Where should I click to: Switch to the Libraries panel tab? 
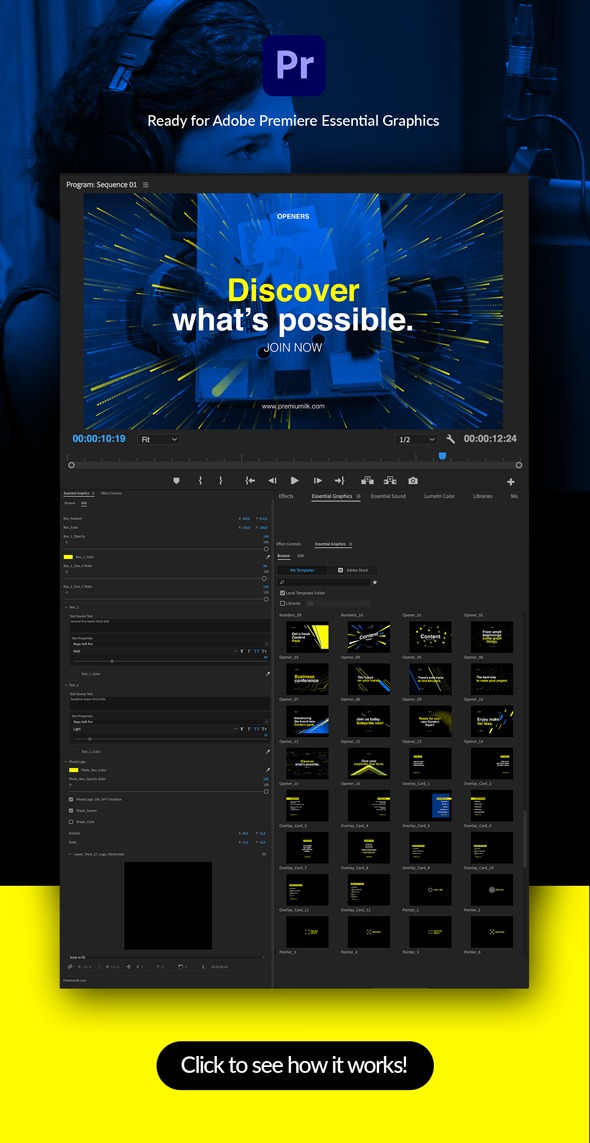(x=482, y=496)
